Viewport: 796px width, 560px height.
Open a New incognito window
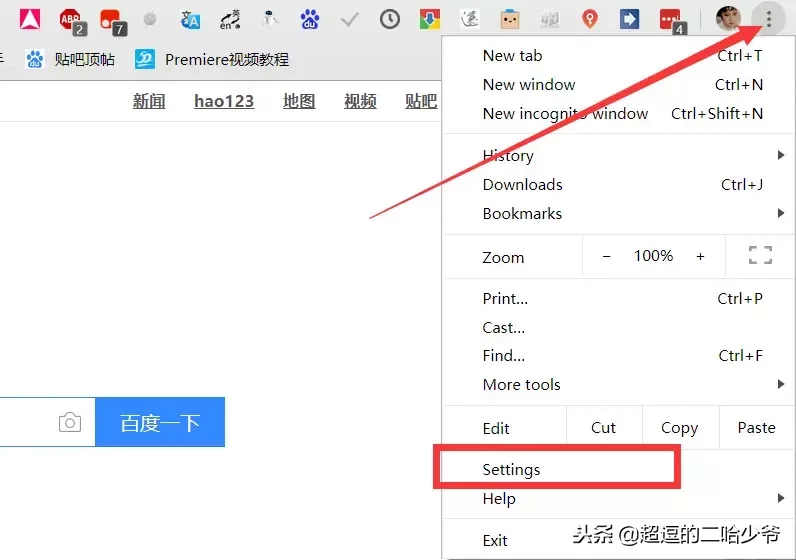[x=618, y=113]
